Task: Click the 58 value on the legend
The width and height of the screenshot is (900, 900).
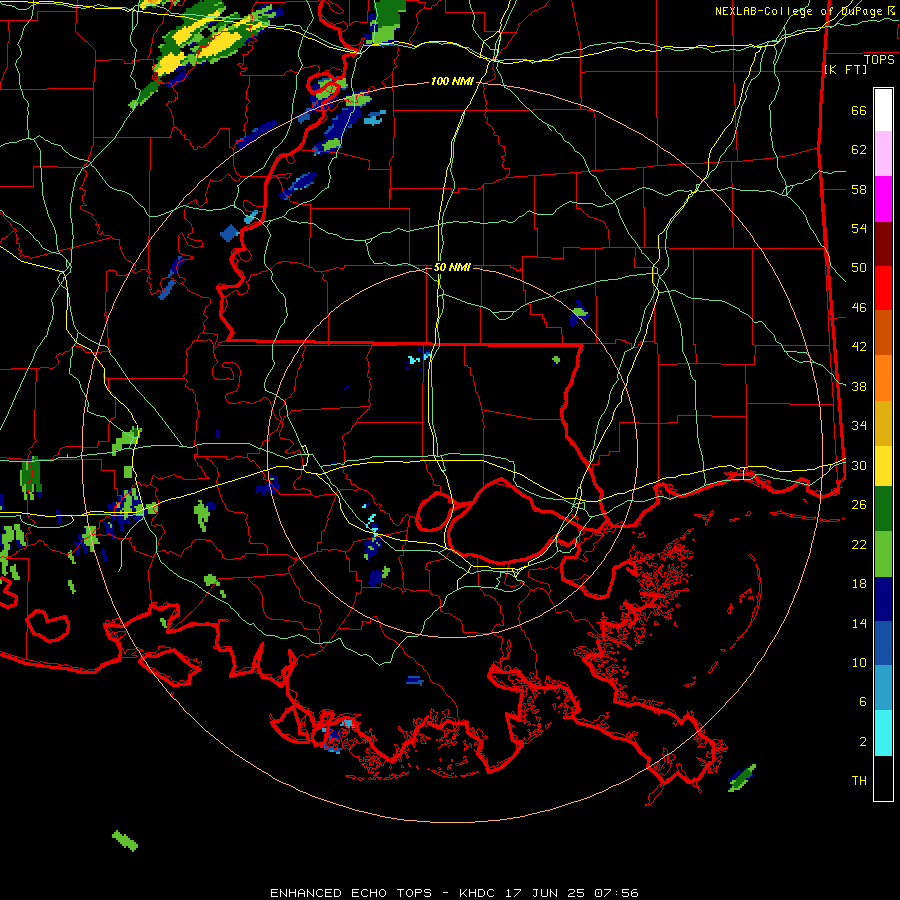Action: point(859,189)
